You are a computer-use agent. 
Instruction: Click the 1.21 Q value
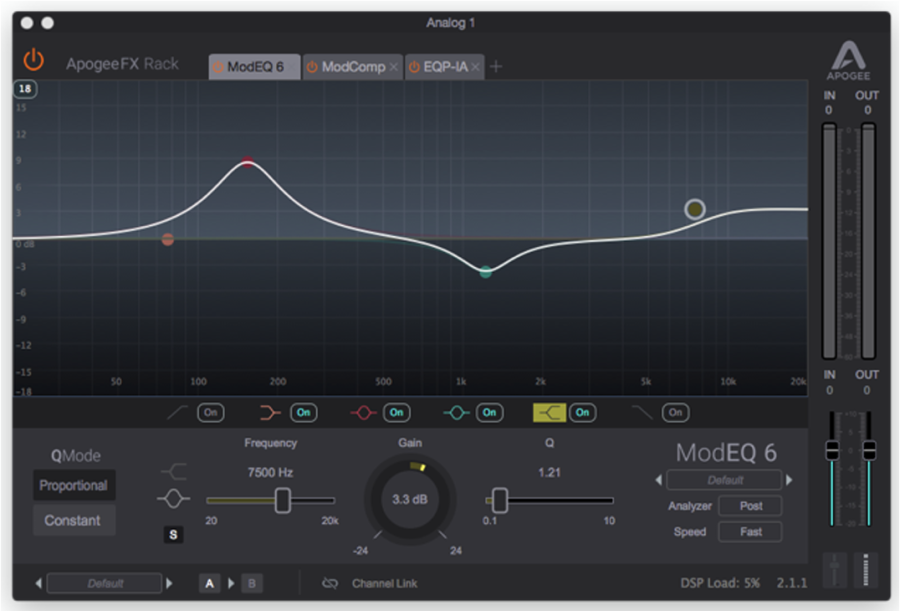(549, 473)
